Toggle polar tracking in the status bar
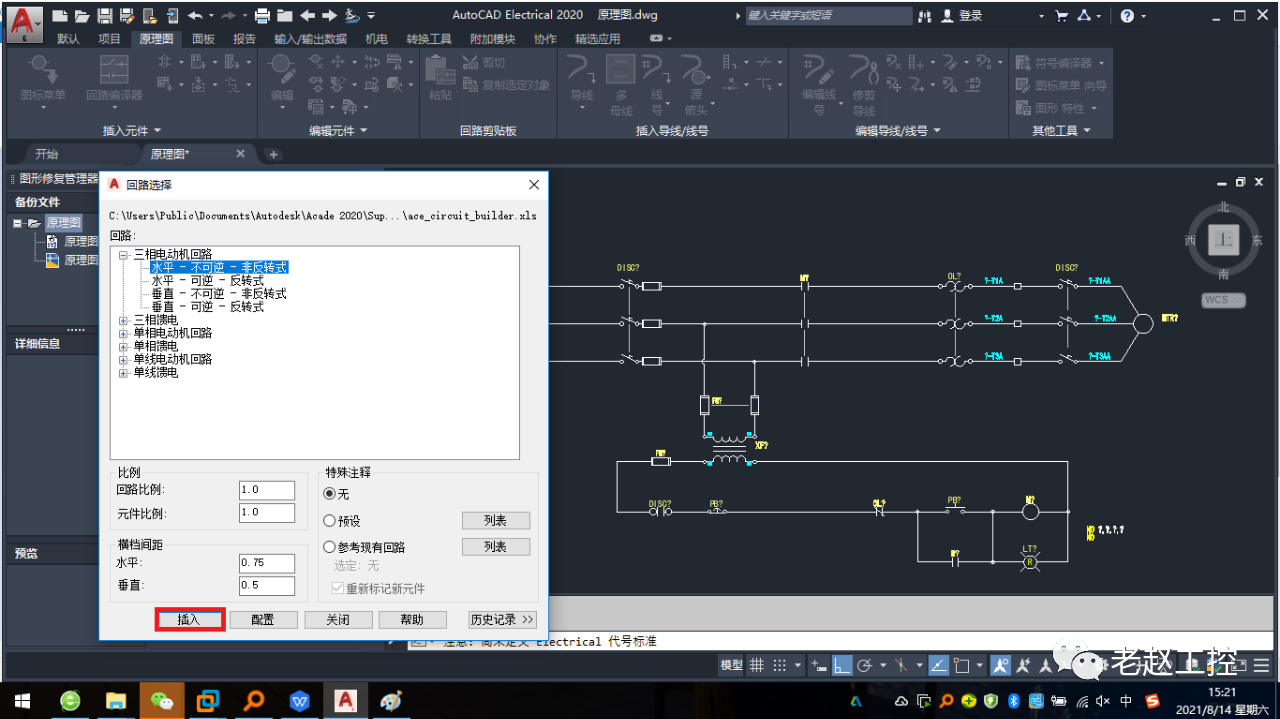 [x=865, y=665]
